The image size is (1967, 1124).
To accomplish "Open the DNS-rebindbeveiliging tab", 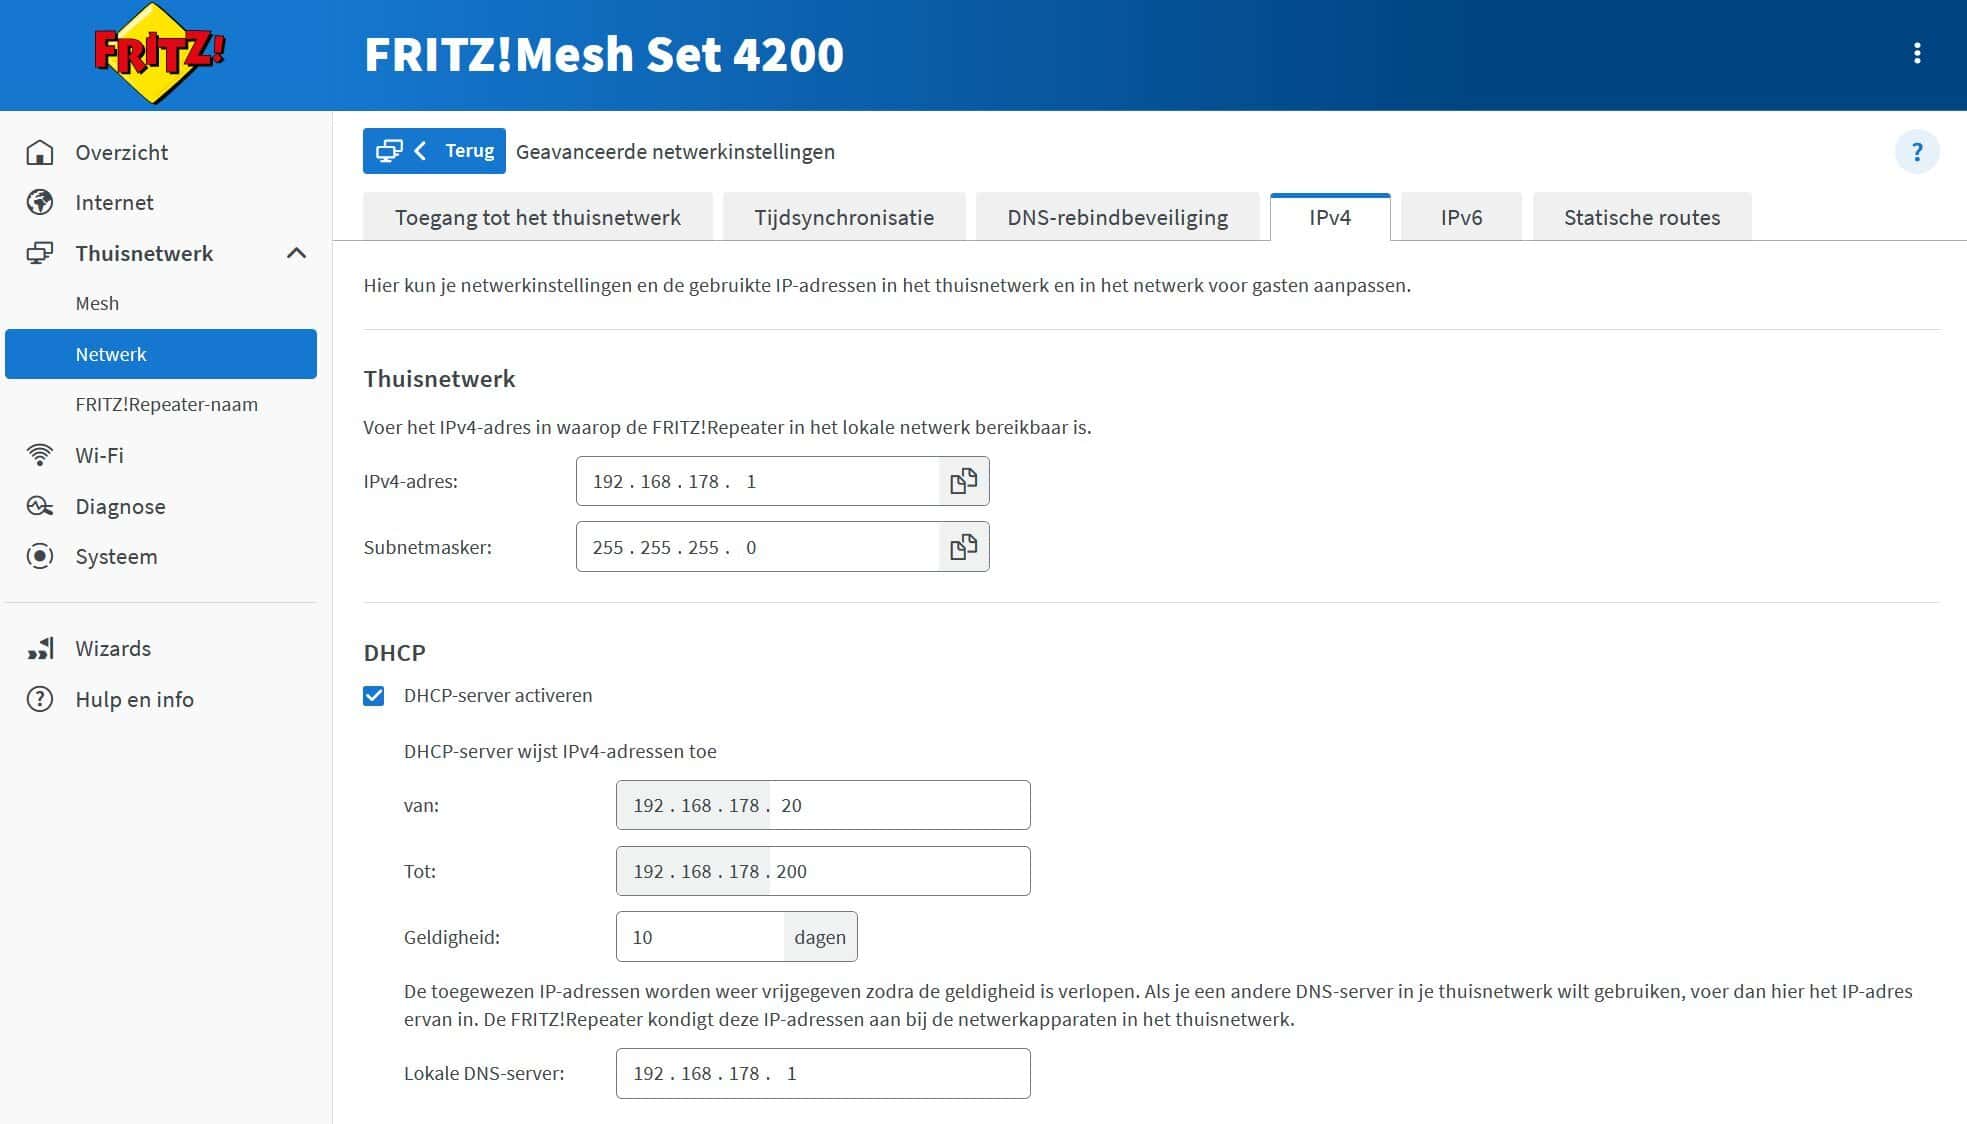I will 1117,217.
